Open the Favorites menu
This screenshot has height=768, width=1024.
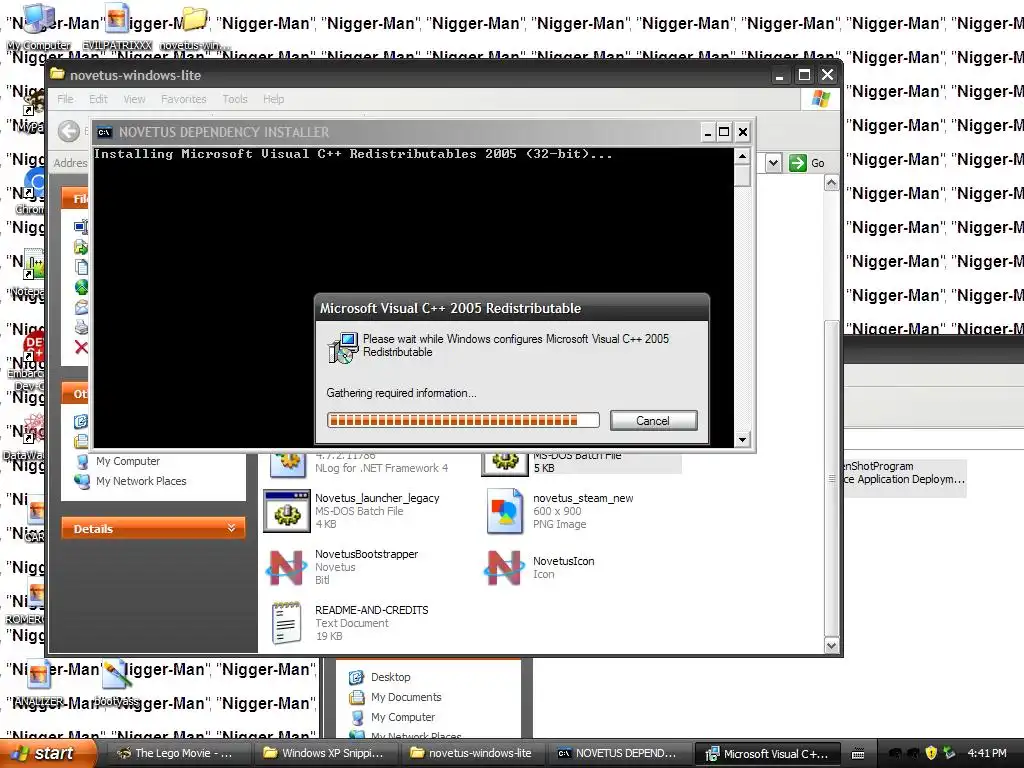[x=184, y=99]
